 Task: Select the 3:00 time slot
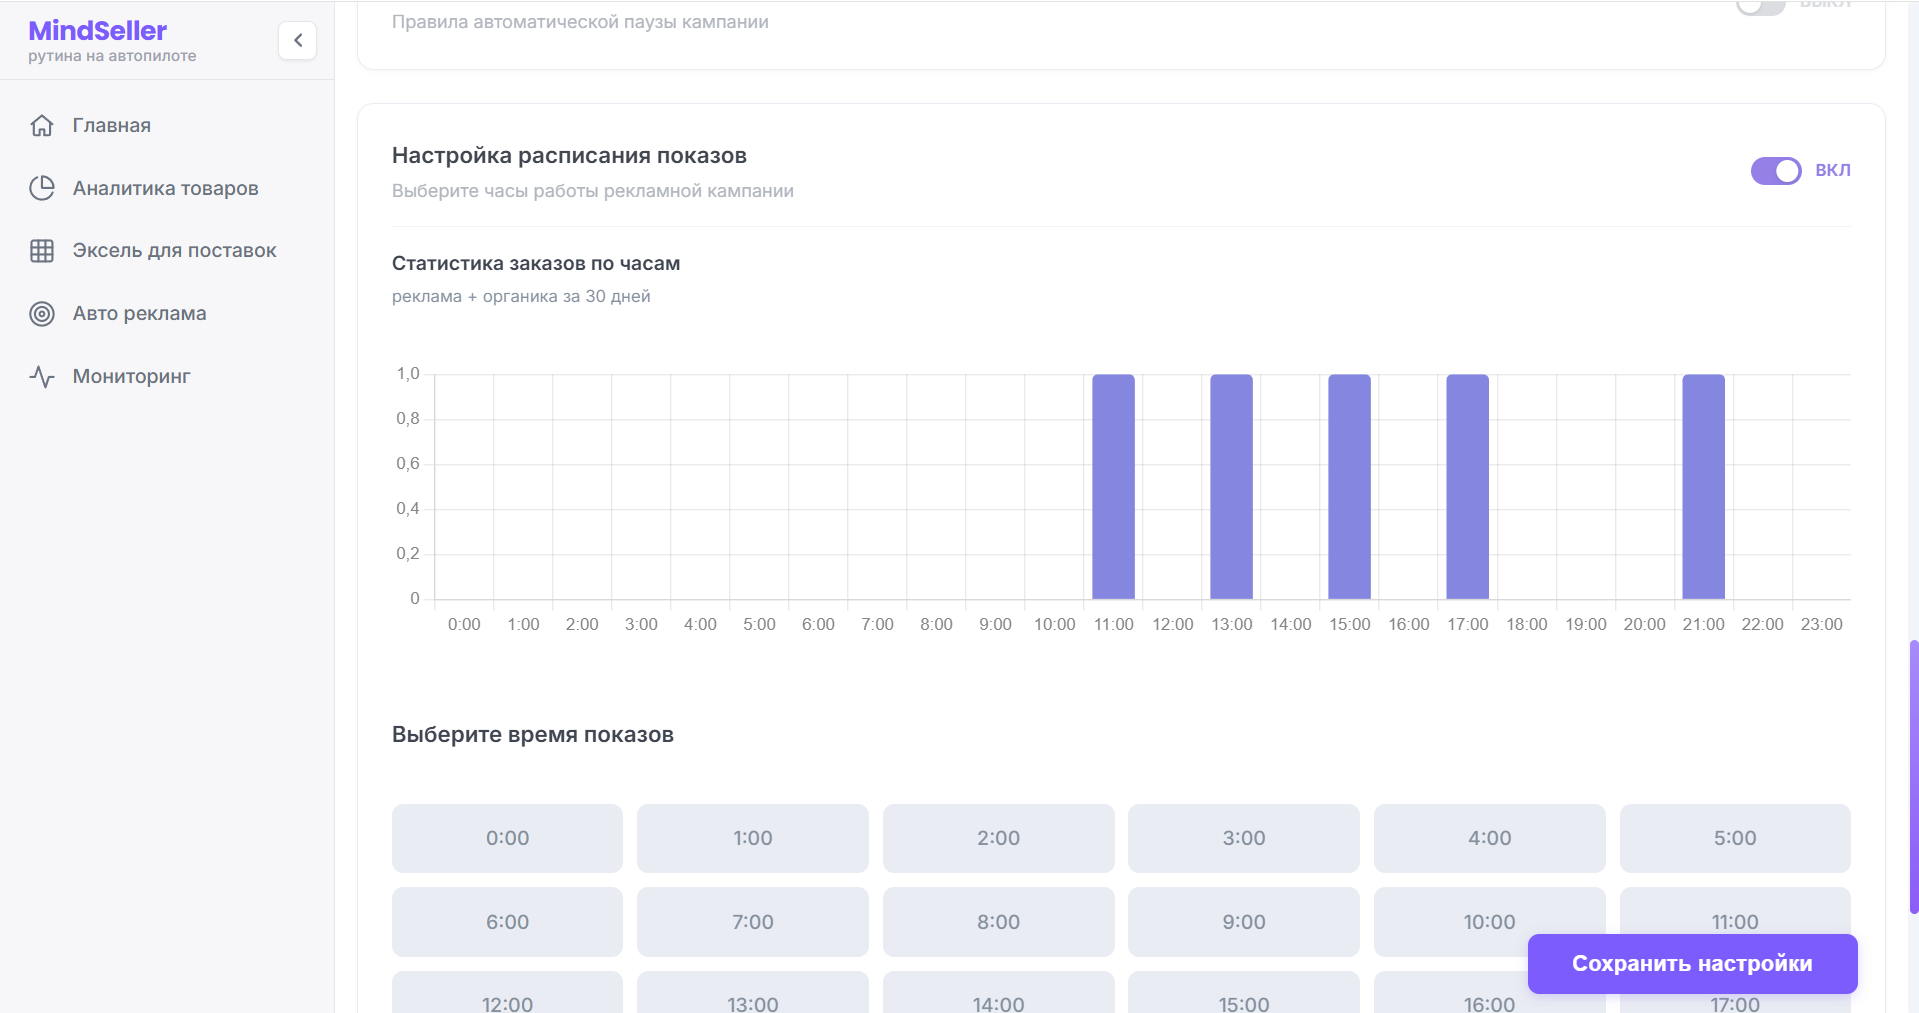[x=1244, y=838]
